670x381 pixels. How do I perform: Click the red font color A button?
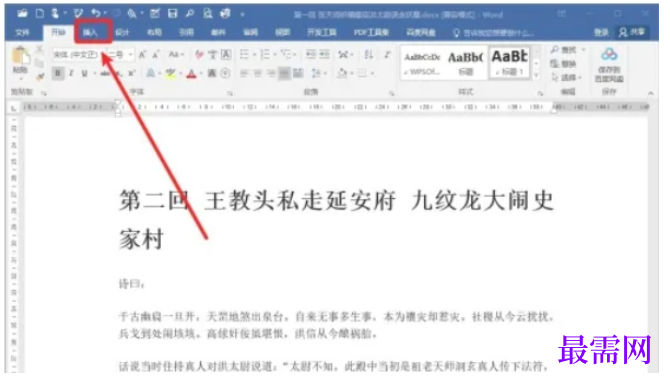click(191, 73)
